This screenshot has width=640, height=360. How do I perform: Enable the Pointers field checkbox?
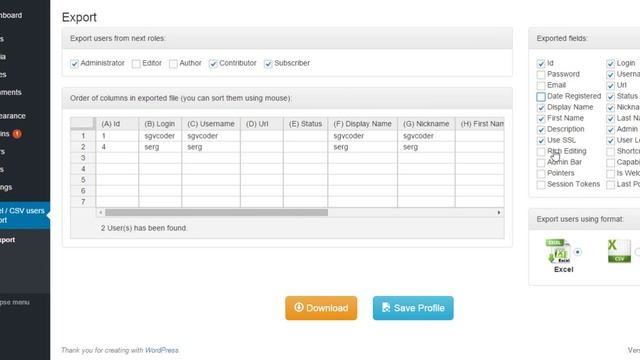coord(541,174)
